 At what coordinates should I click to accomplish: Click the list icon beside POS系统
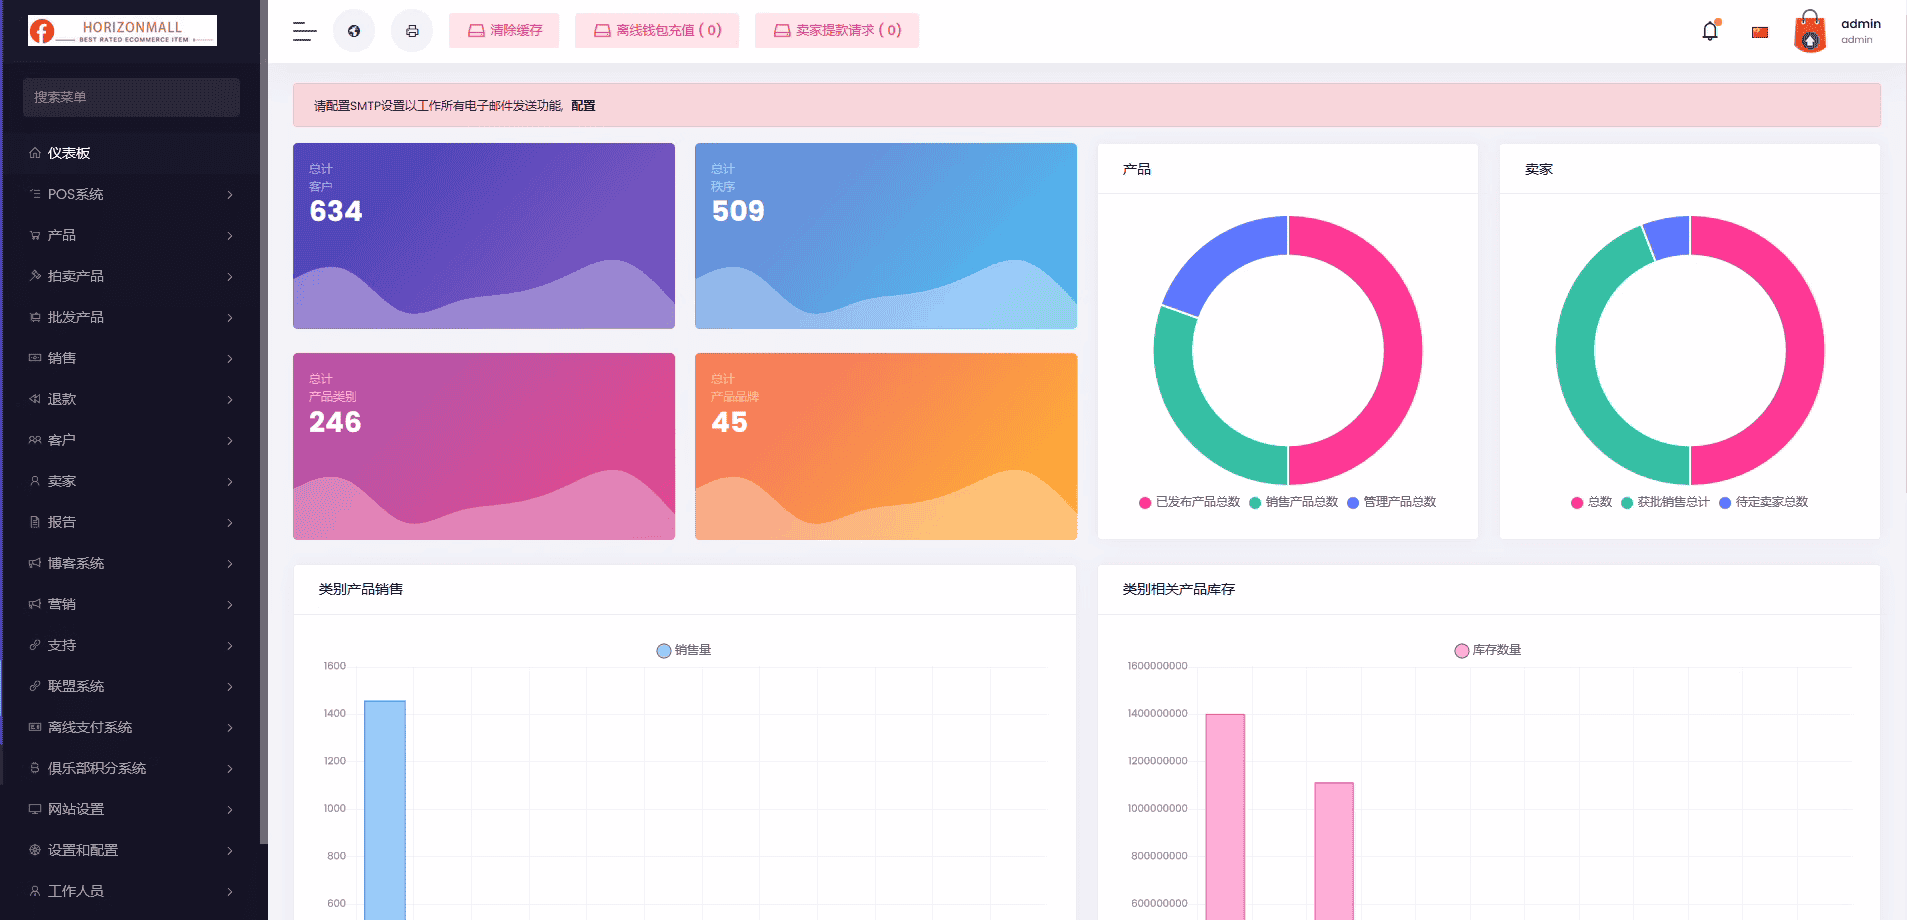35,194
